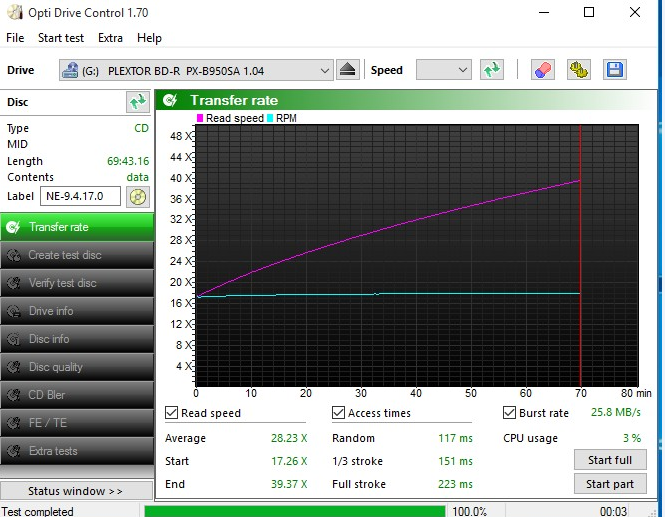Open the Disc quality panel
Viewport: 665px width, 517px height.
(77, 367)
